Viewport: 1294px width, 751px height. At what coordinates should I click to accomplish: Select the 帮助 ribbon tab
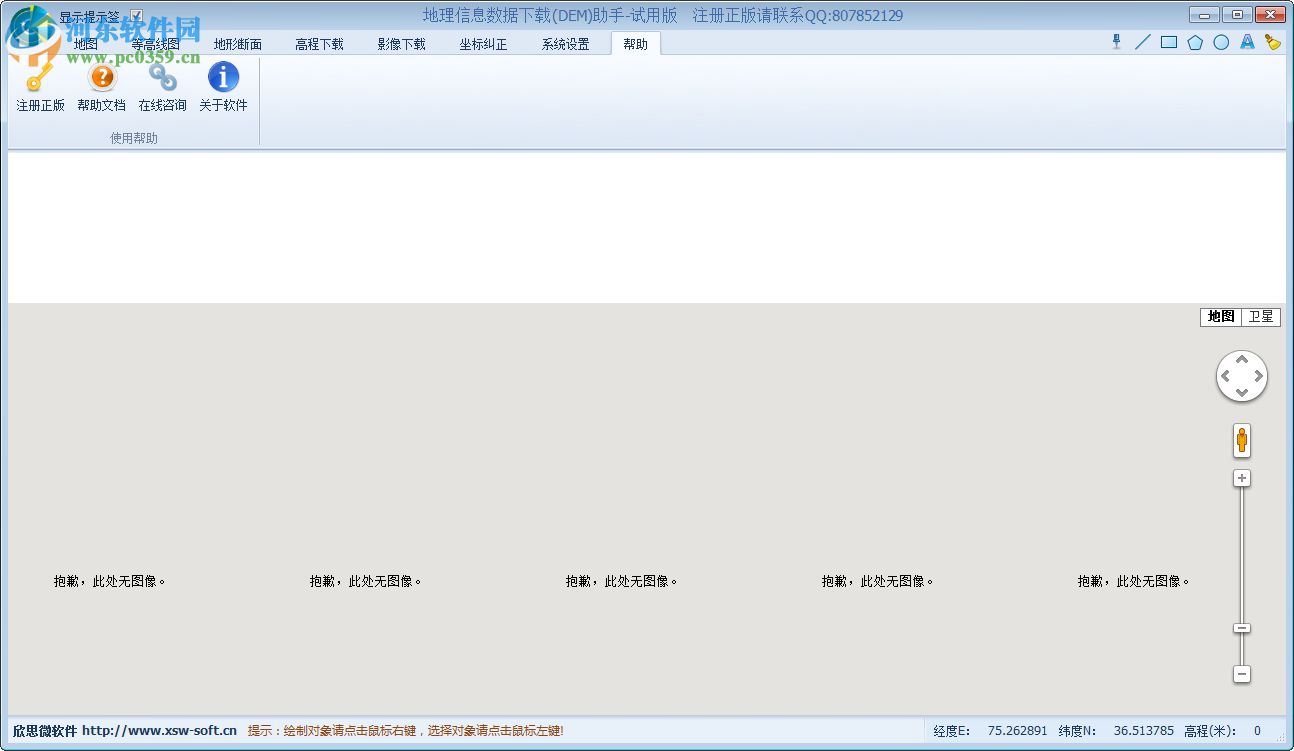click(635, 44)
